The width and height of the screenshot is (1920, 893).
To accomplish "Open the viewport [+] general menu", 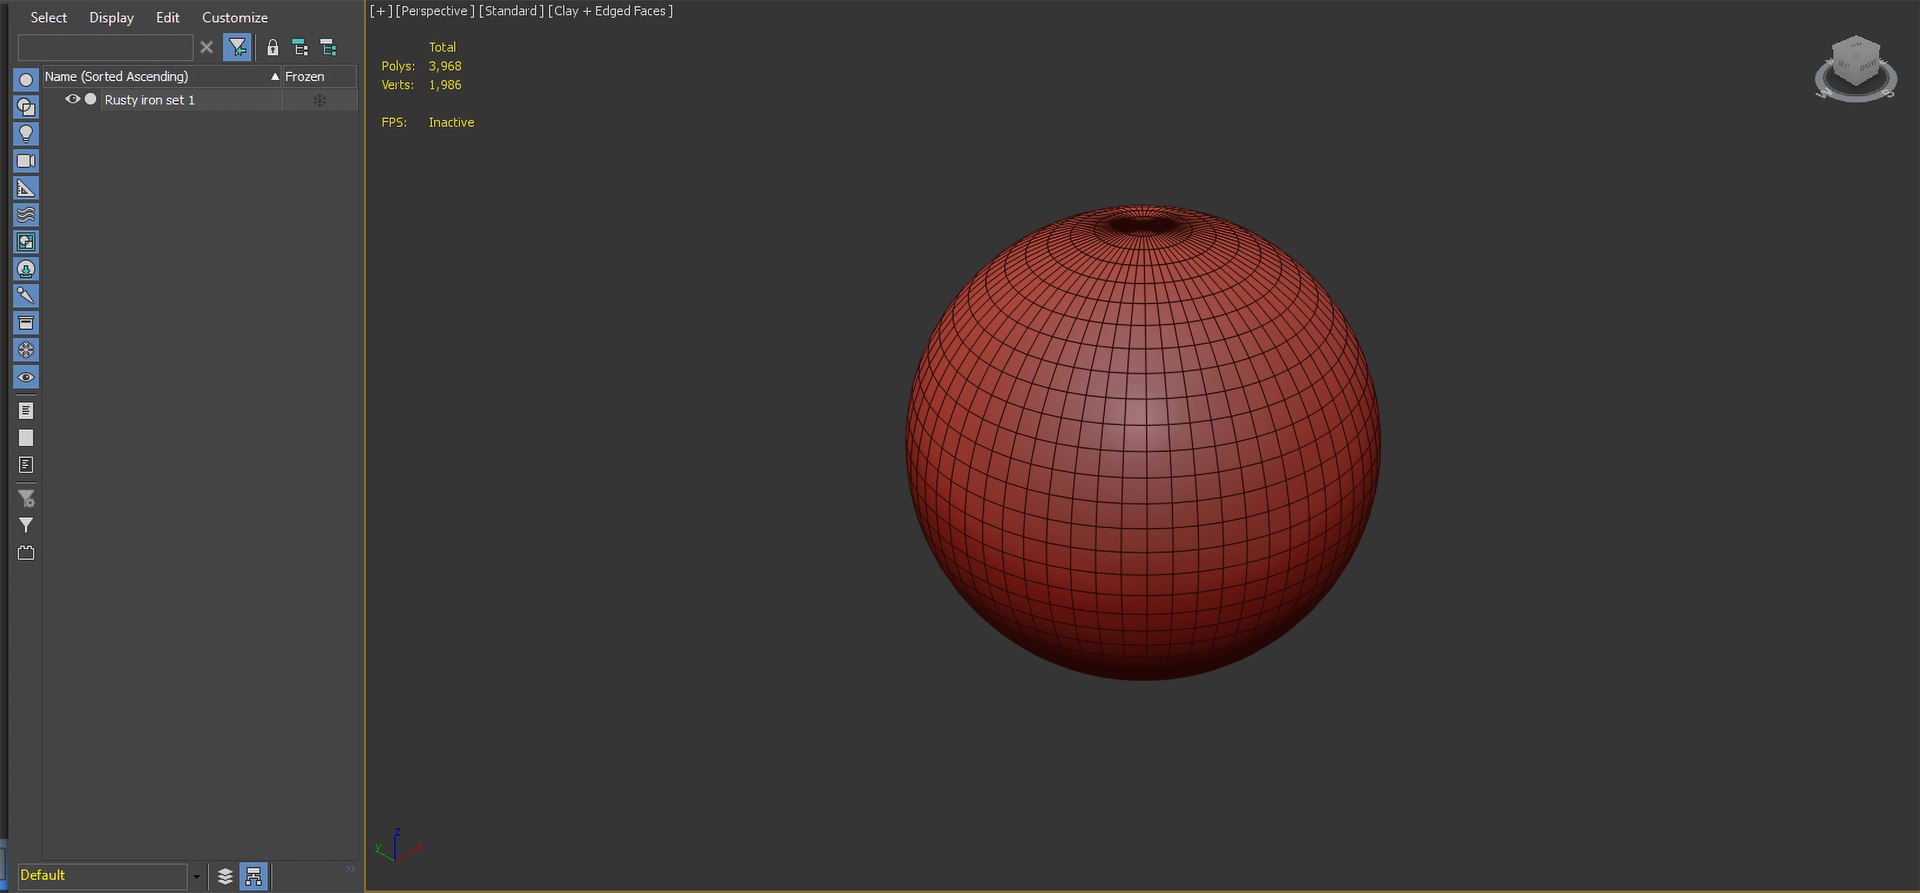I will point(381,11).
